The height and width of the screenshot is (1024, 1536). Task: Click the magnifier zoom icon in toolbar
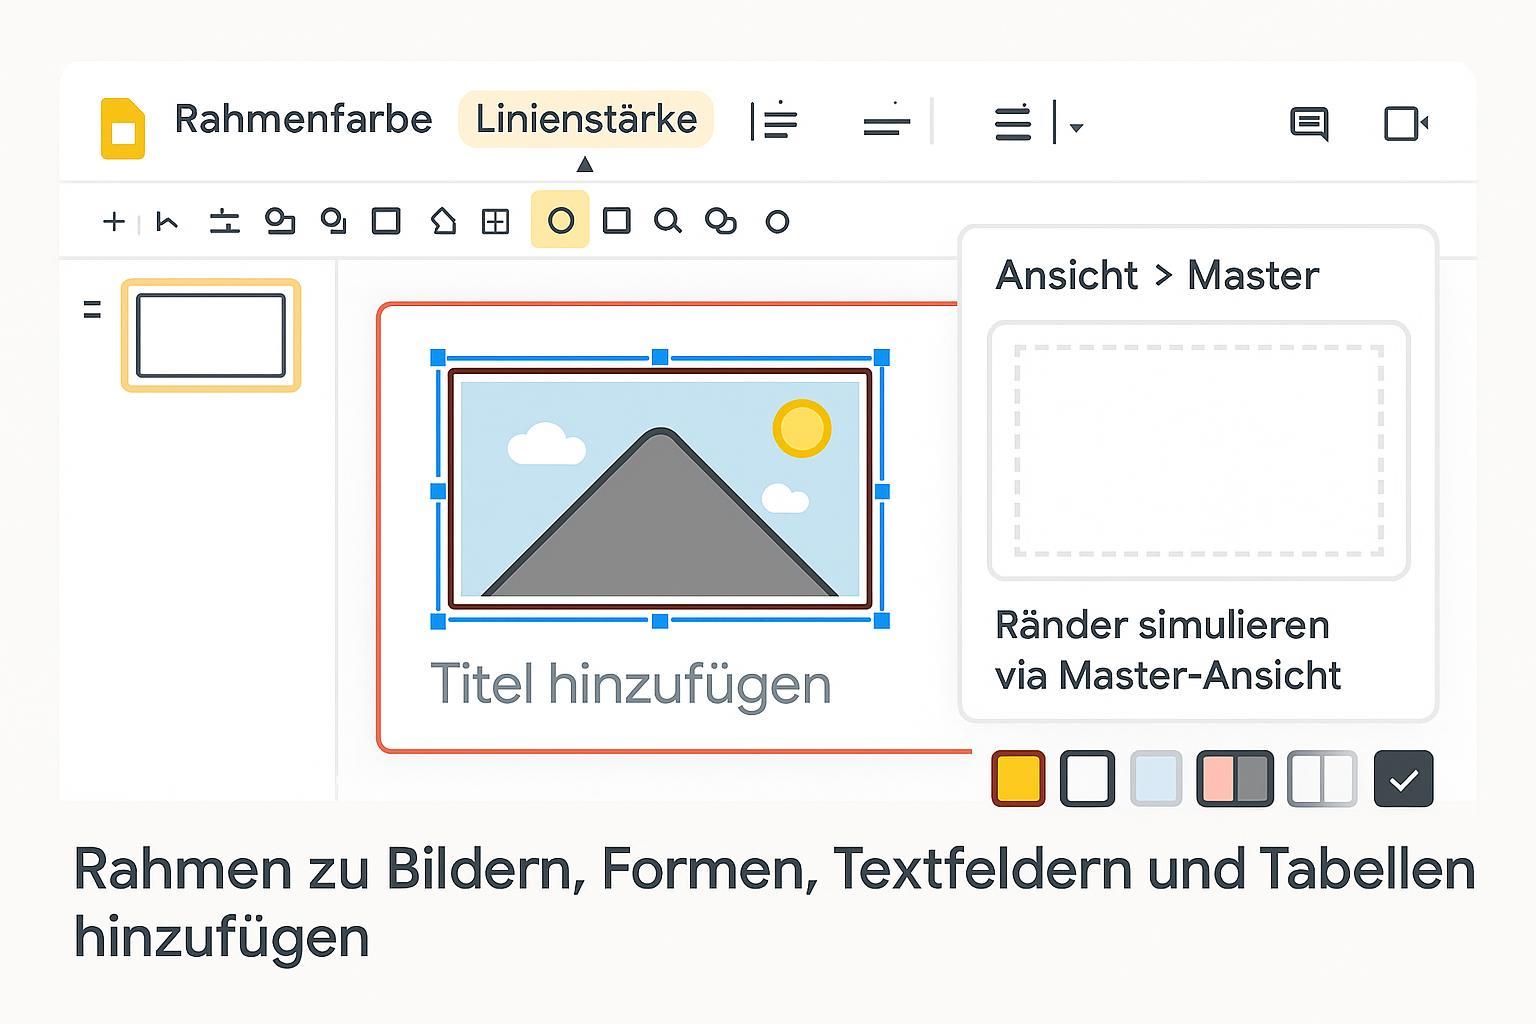pos(667,221)
